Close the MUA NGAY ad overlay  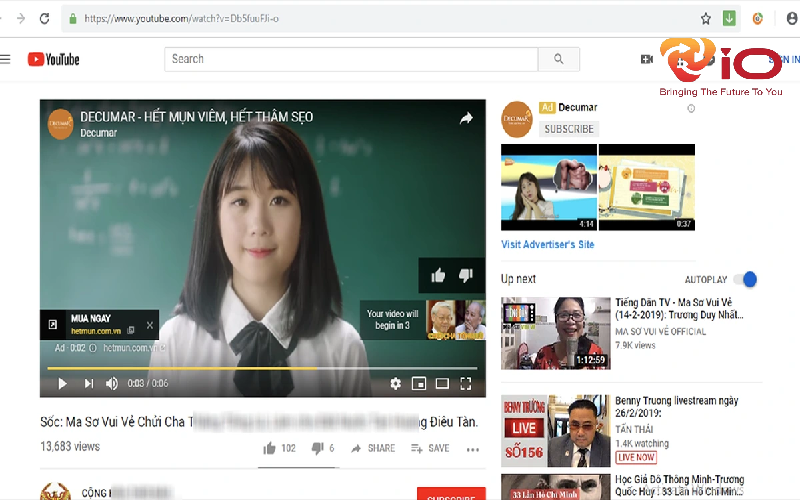pos(149,325)
